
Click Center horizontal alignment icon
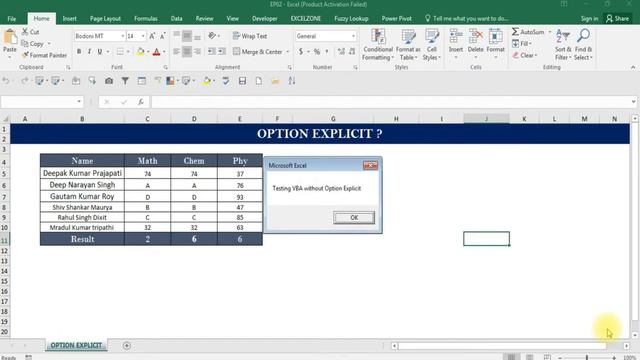[x=187, y=52]
